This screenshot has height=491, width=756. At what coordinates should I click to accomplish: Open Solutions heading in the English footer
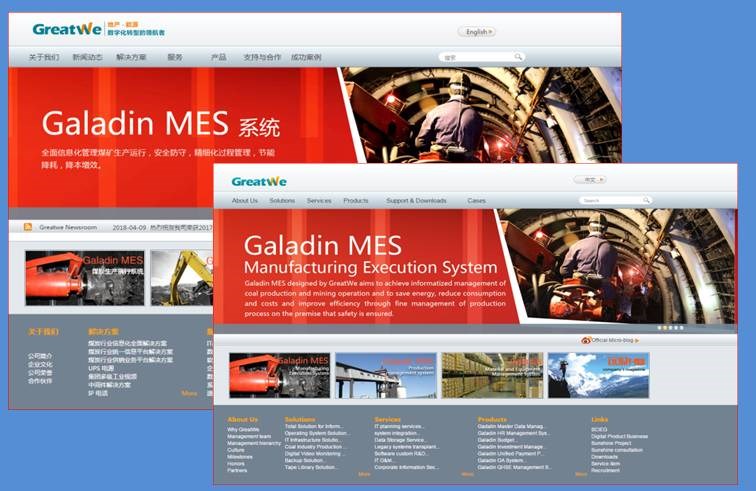(x=300, y=420)
